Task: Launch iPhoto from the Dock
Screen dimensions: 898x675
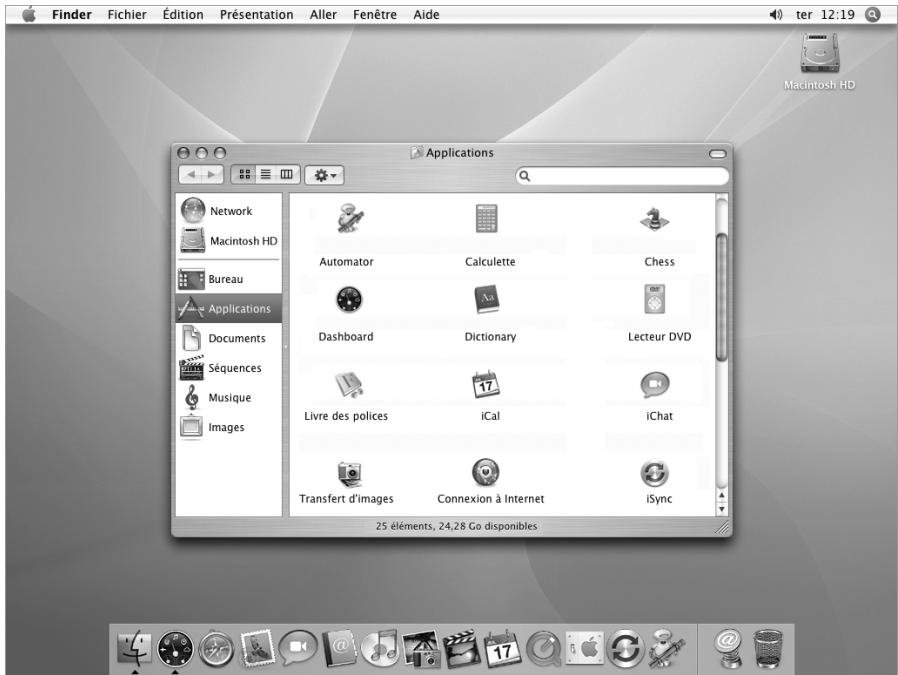Action: [x=421, y=649]
